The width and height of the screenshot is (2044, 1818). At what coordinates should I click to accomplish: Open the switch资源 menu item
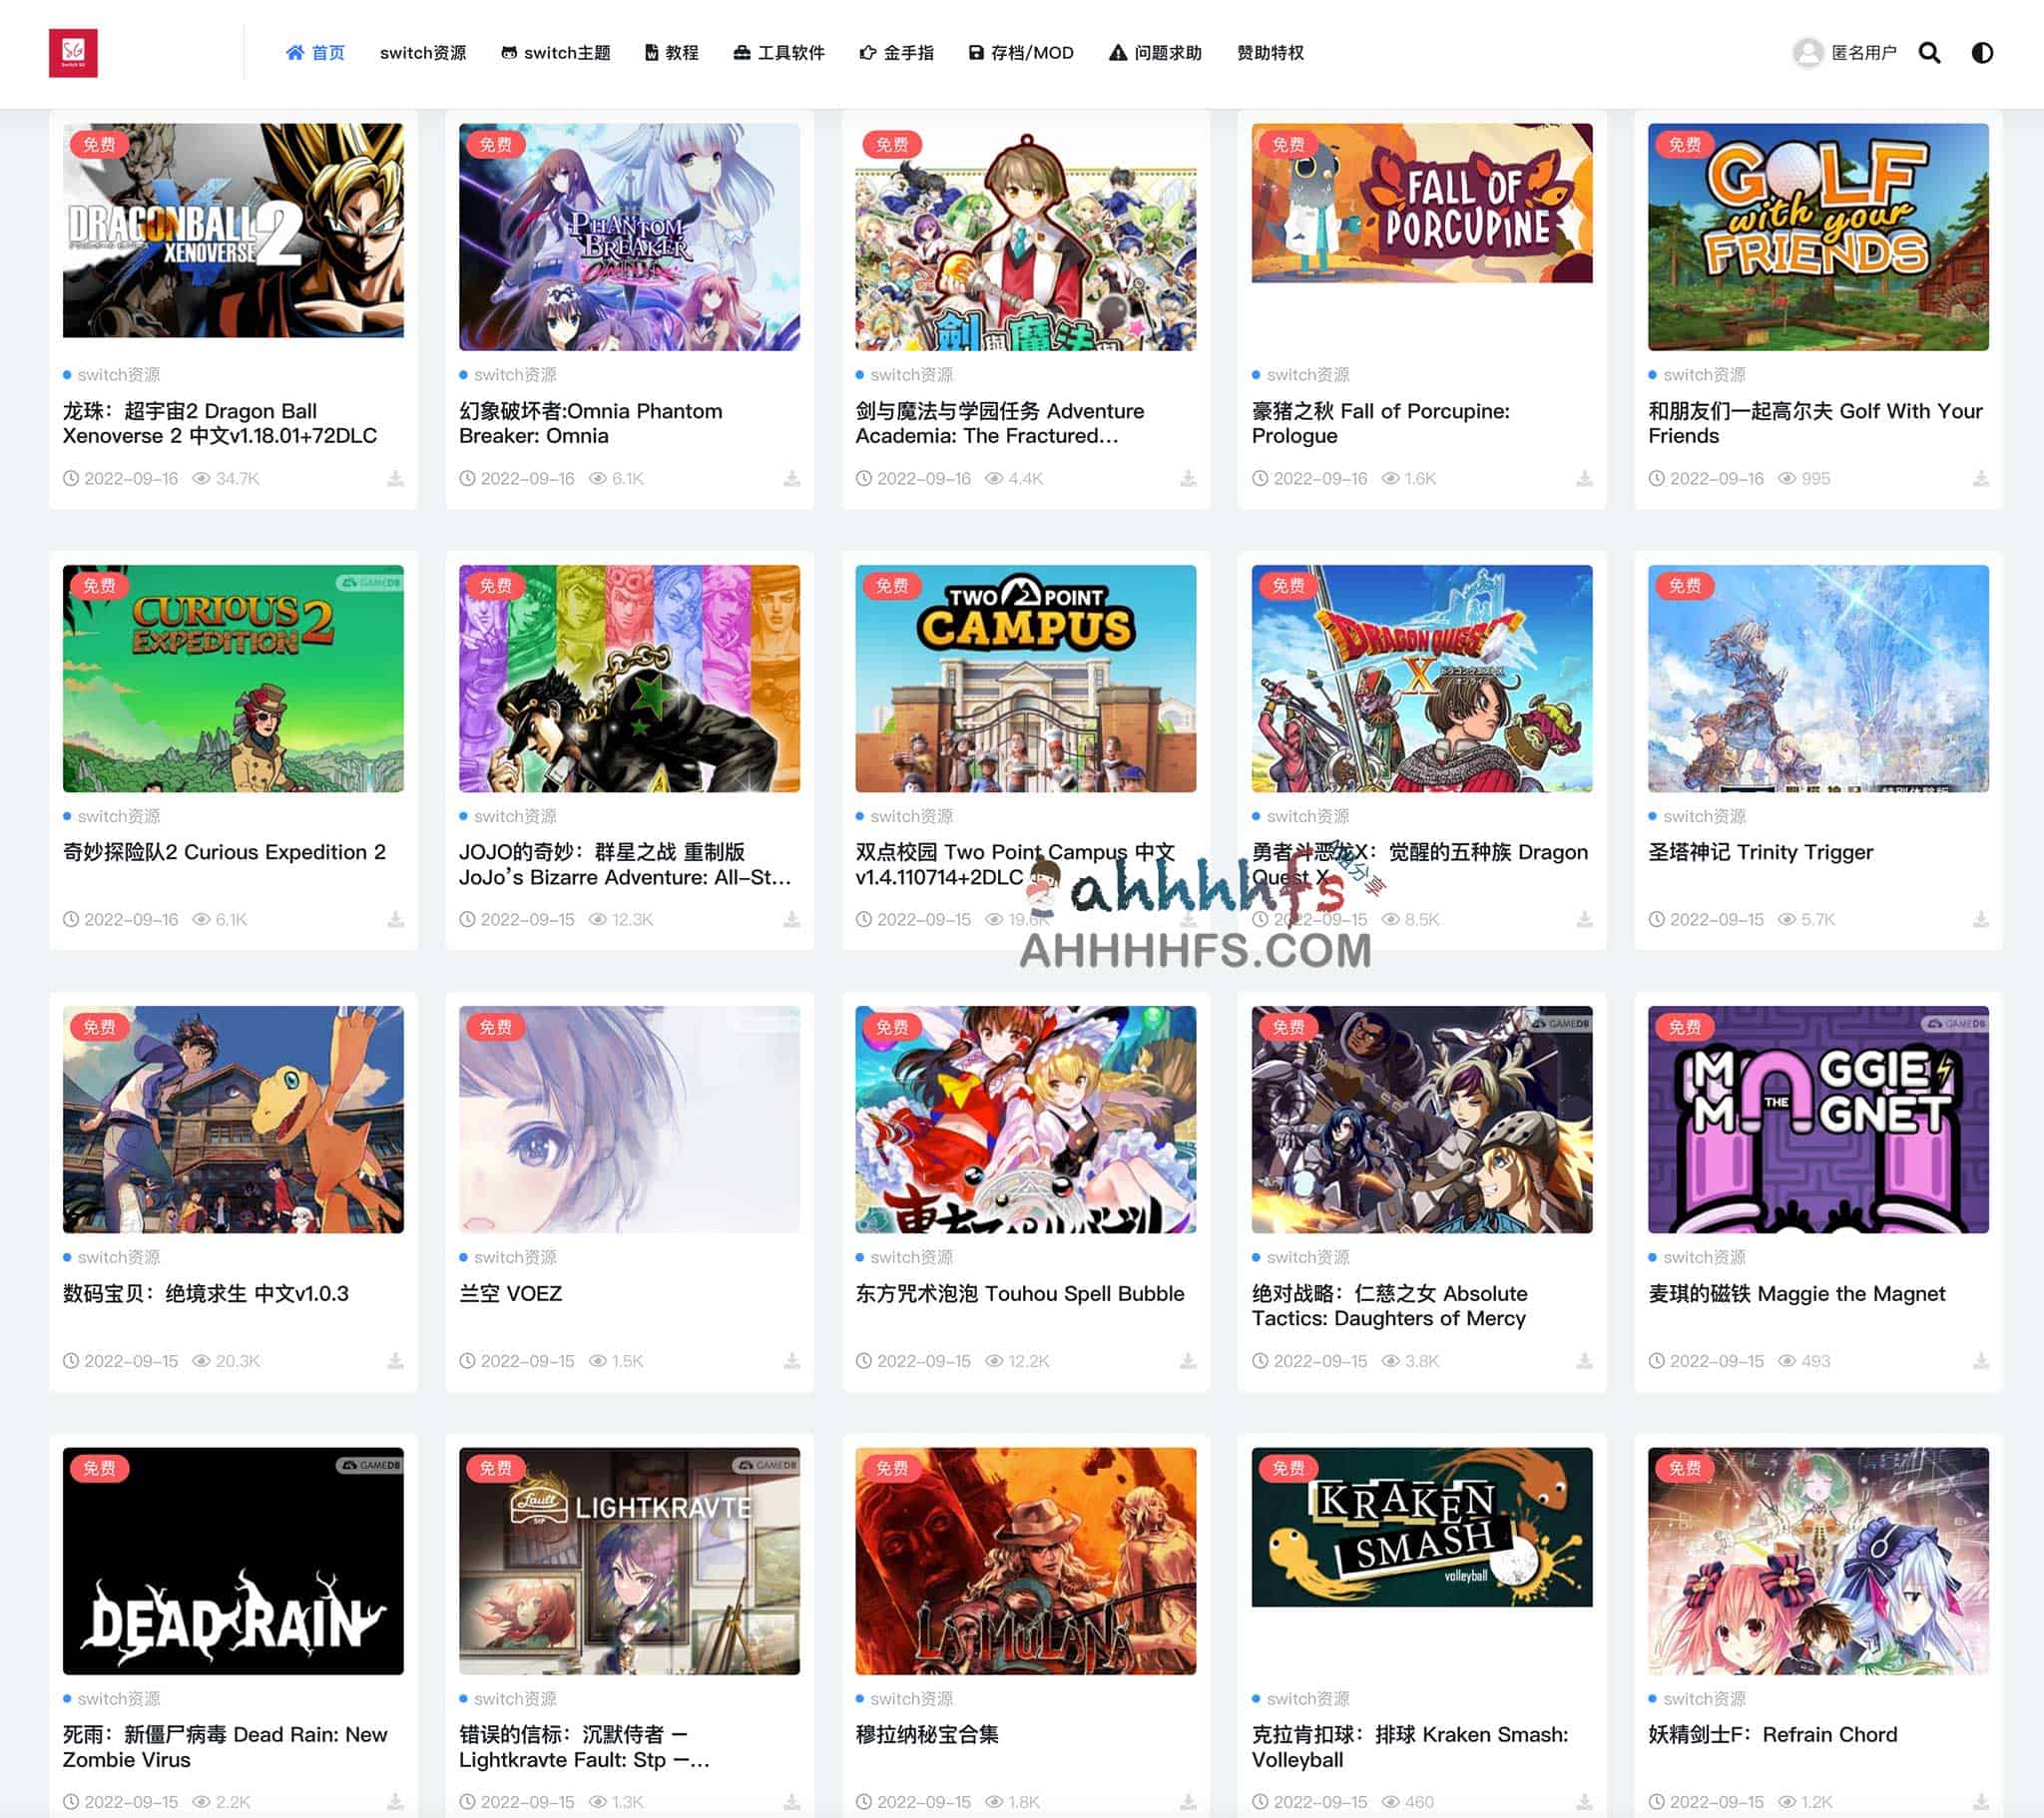(423, 52)
